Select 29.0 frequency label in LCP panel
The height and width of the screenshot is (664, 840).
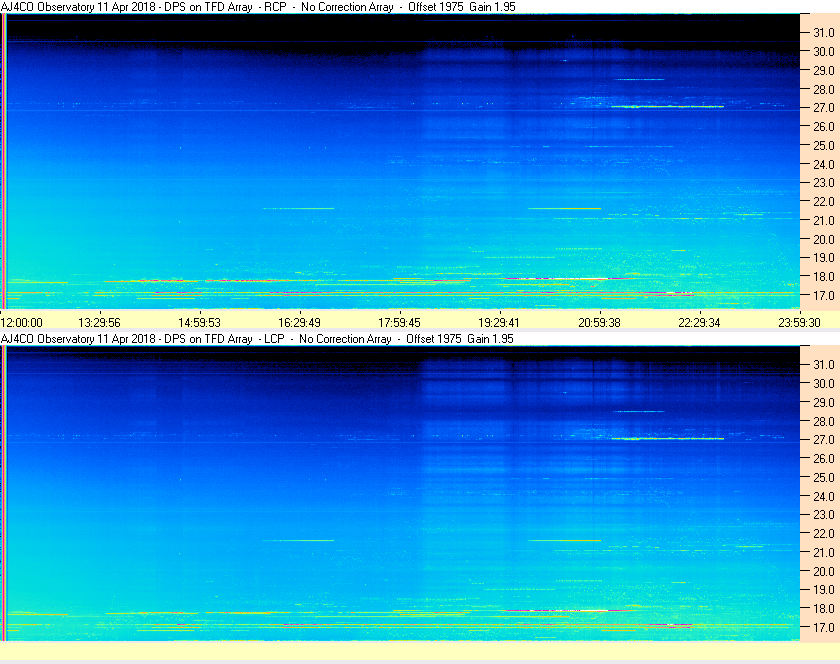click(824, 402)
